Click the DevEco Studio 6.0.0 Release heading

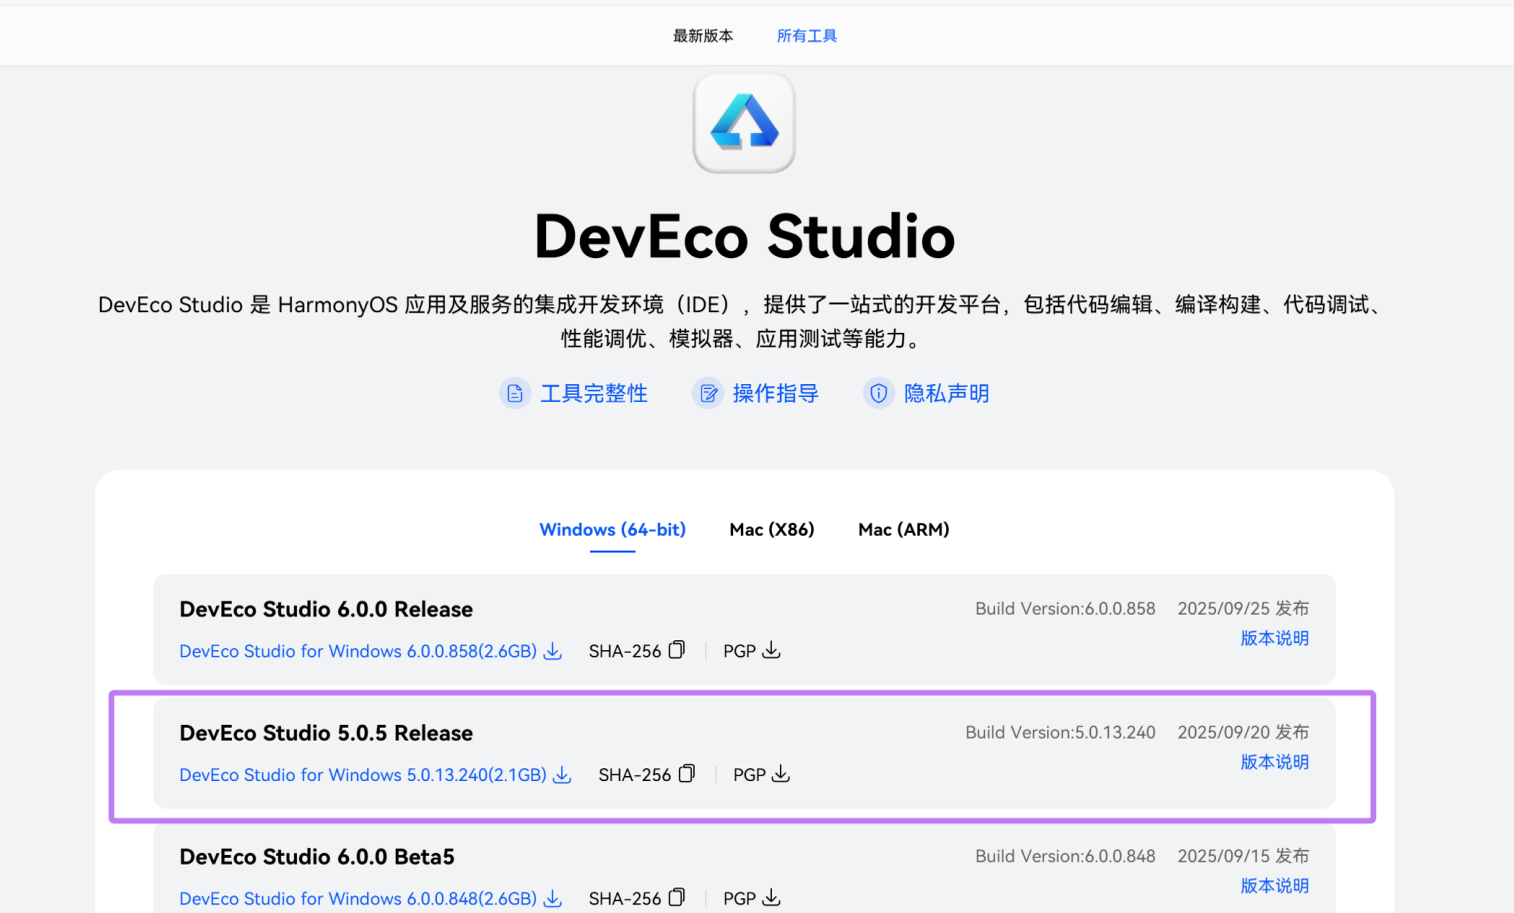pos(326,609)
